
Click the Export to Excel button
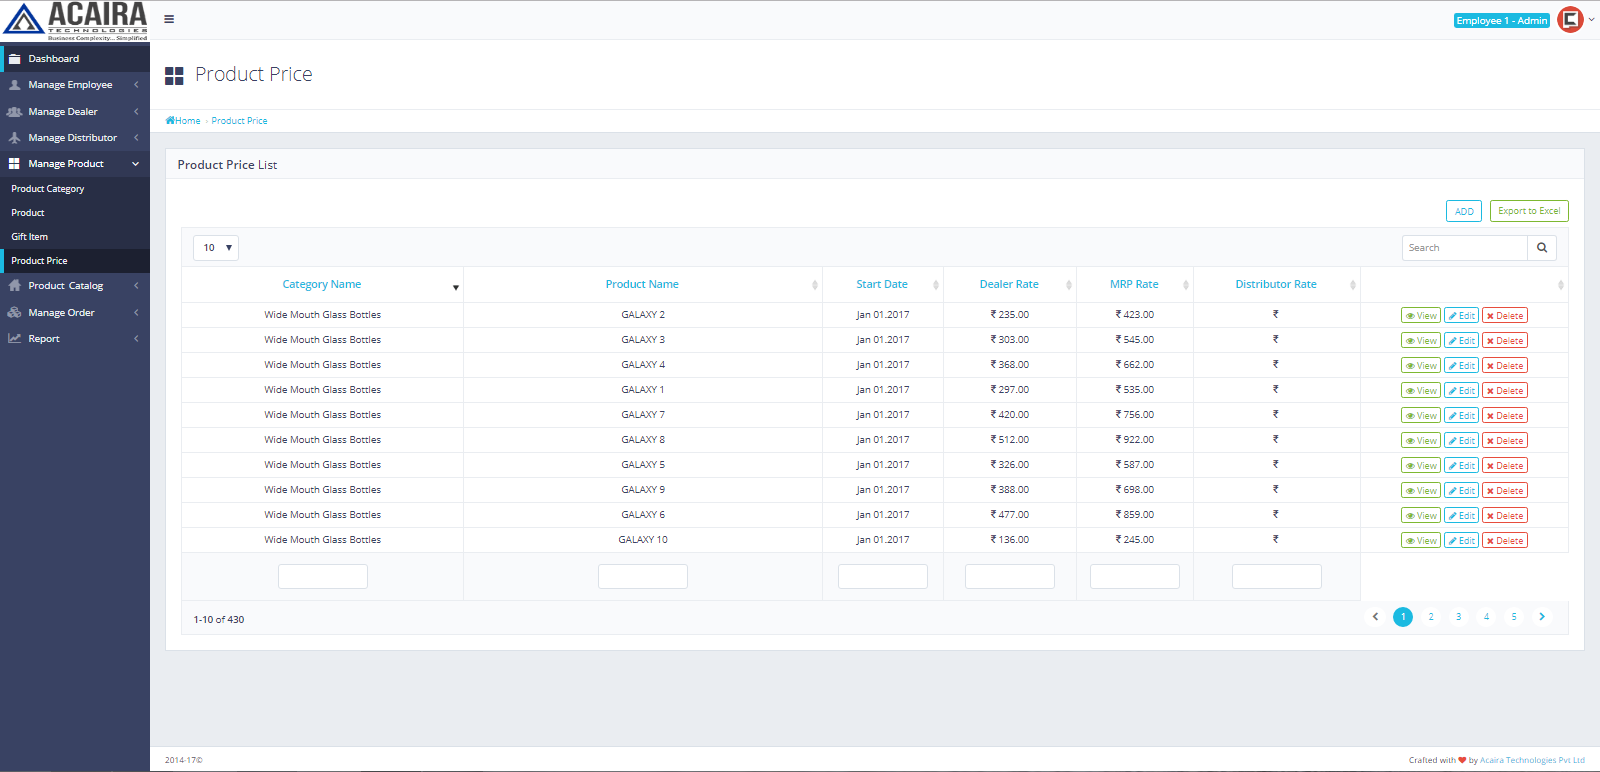coord(1528,211)
